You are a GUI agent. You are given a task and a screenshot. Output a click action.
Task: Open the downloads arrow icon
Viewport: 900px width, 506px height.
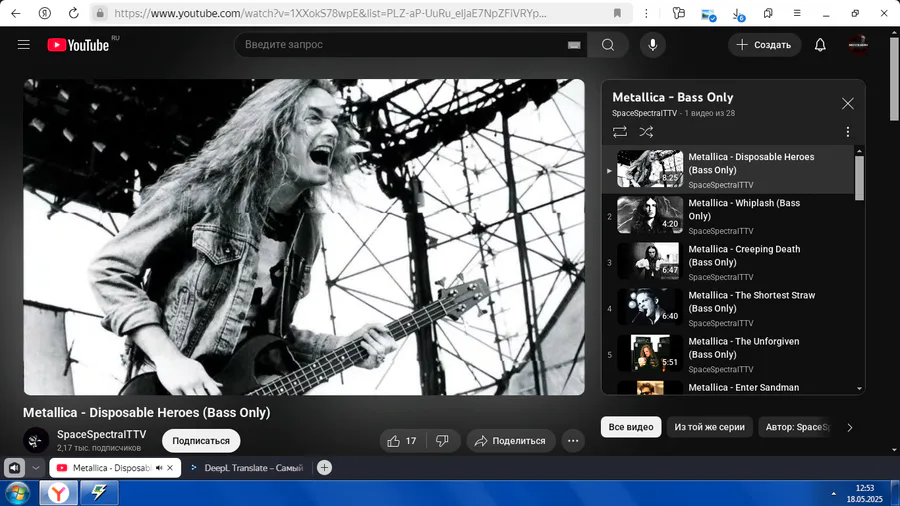pyautogui.click(x=738, y=14)
